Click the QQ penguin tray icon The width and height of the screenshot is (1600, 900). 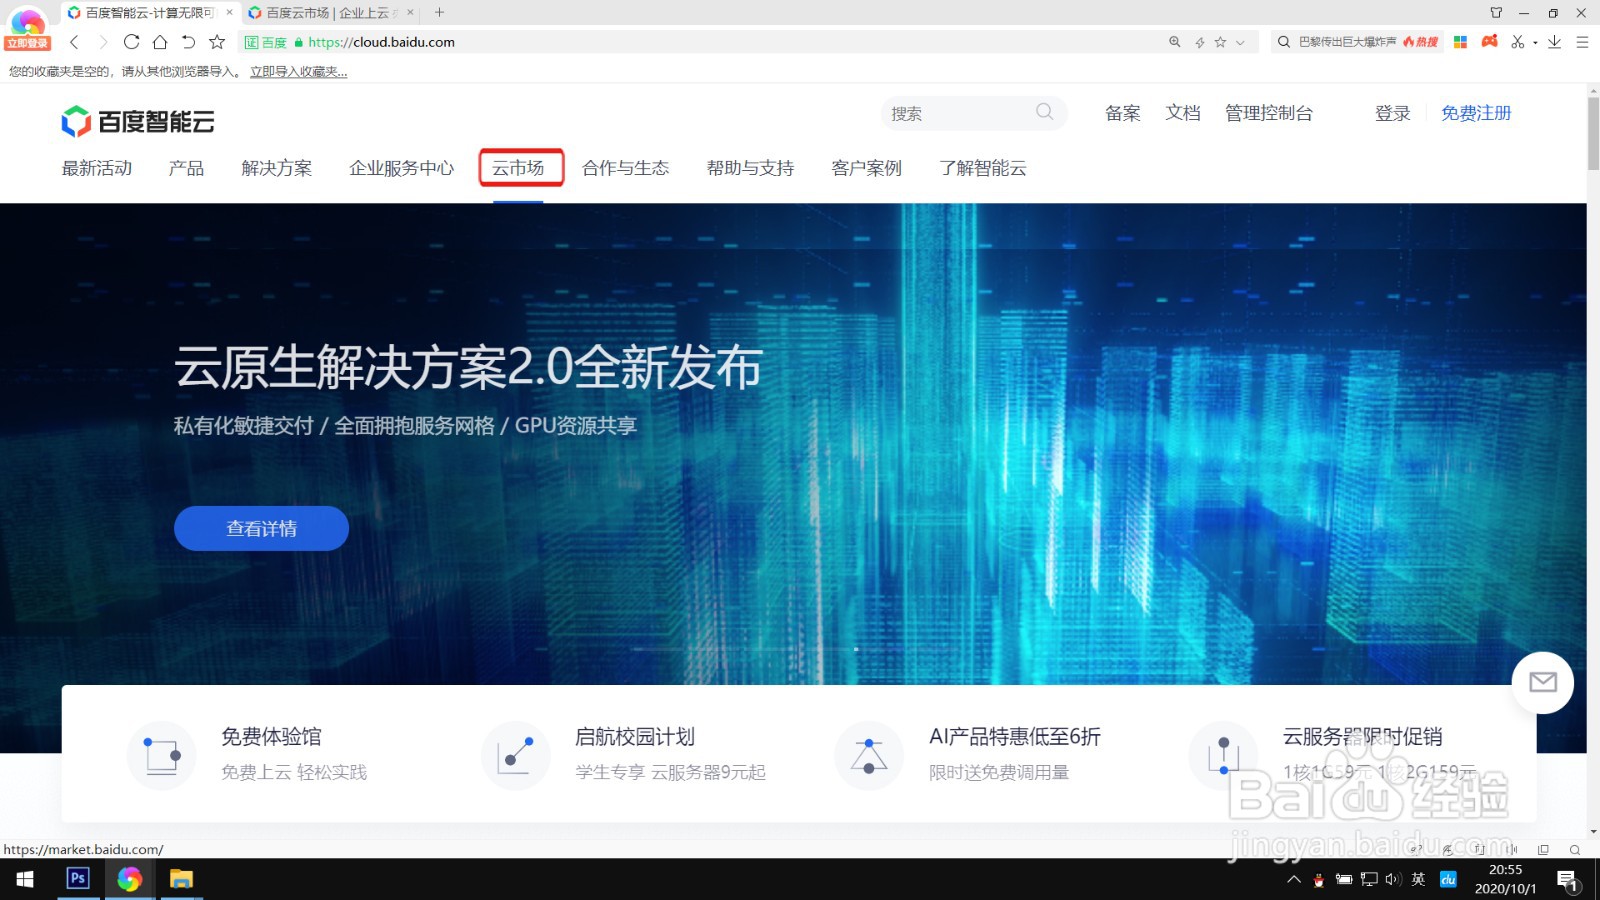tap(1319, 880)
